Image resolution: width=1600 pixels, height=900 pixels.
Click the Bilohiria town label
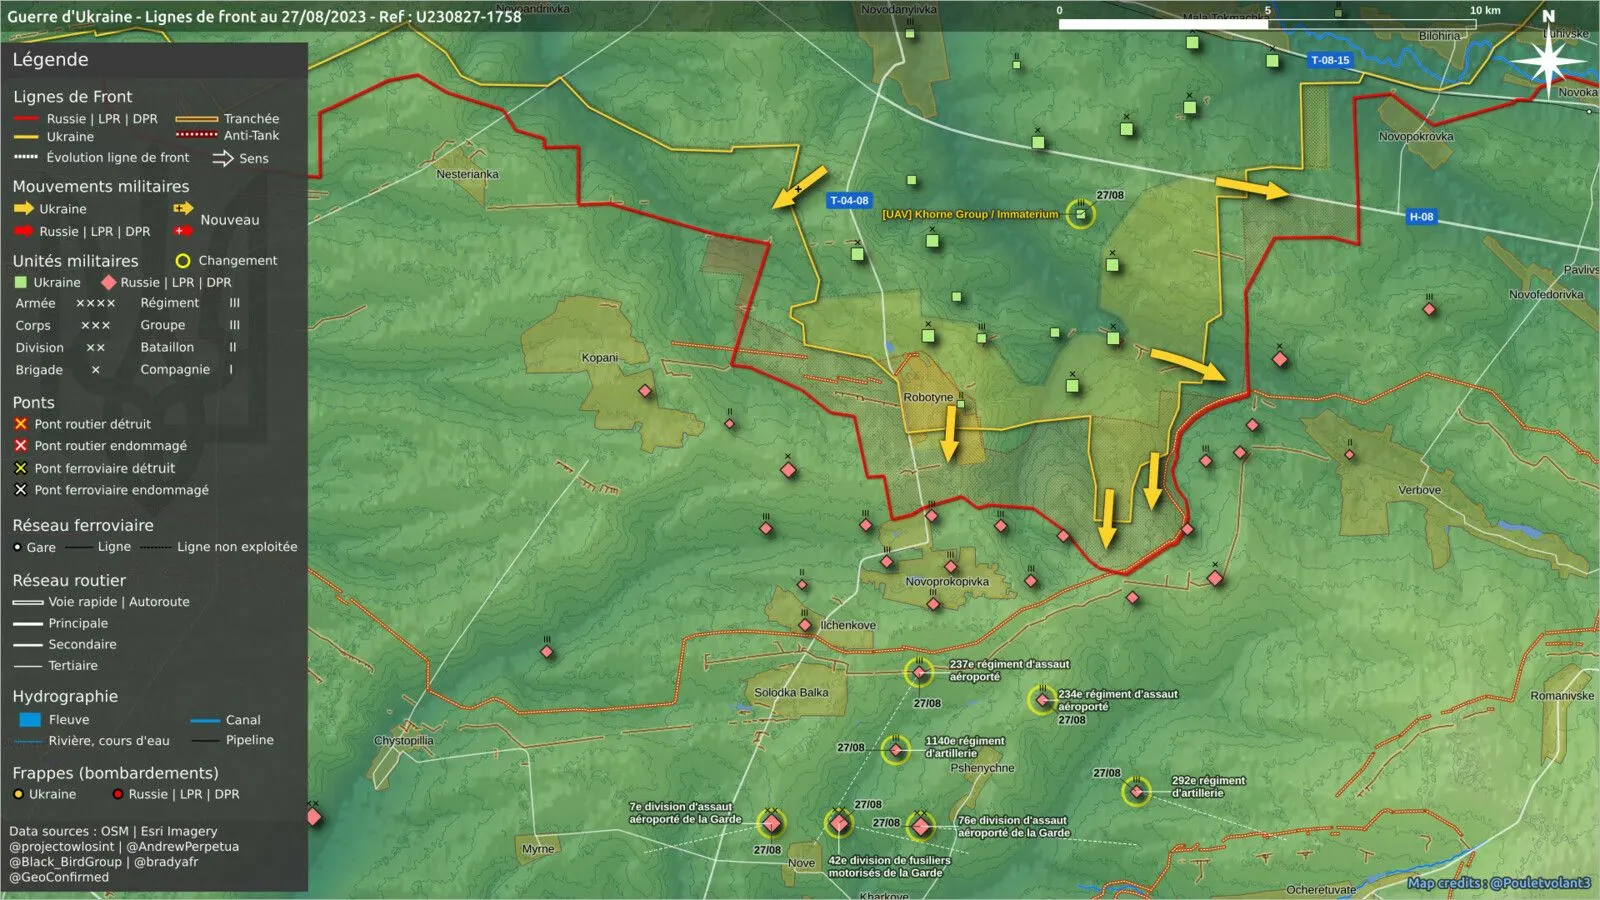(x=1439, y=36)
